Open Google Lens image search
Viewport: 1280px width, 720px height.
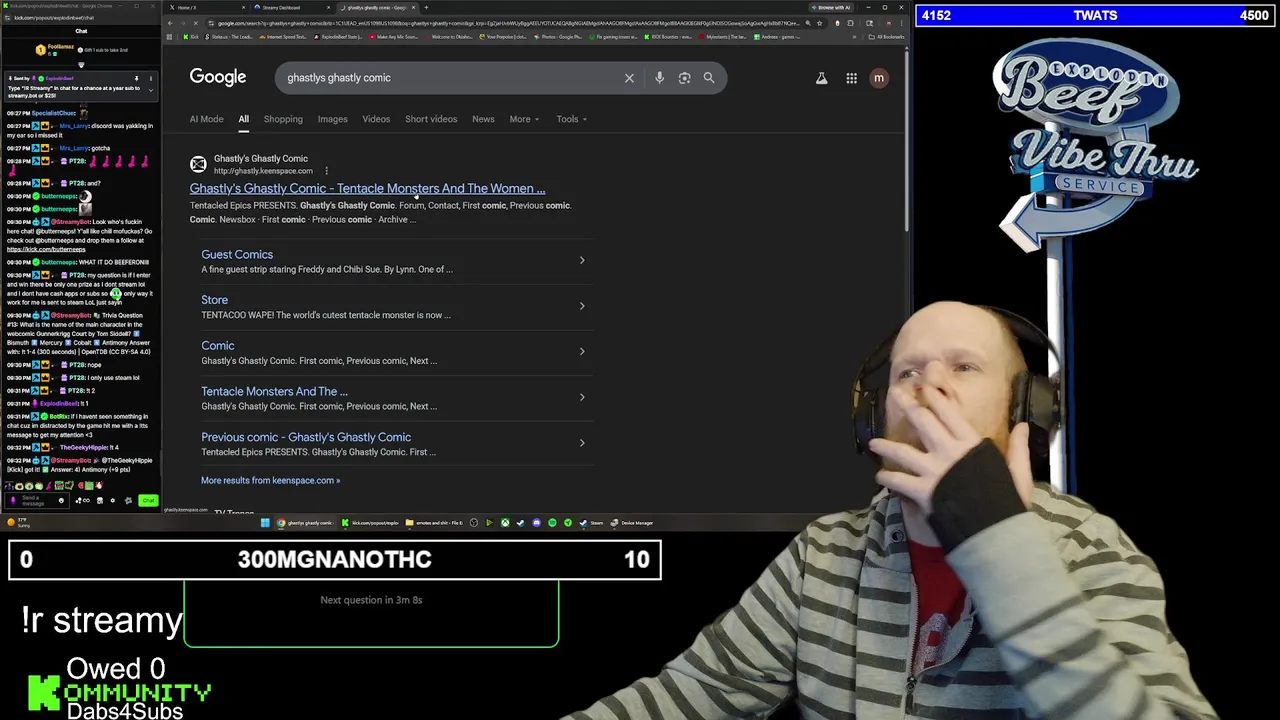tap(684, 78)
